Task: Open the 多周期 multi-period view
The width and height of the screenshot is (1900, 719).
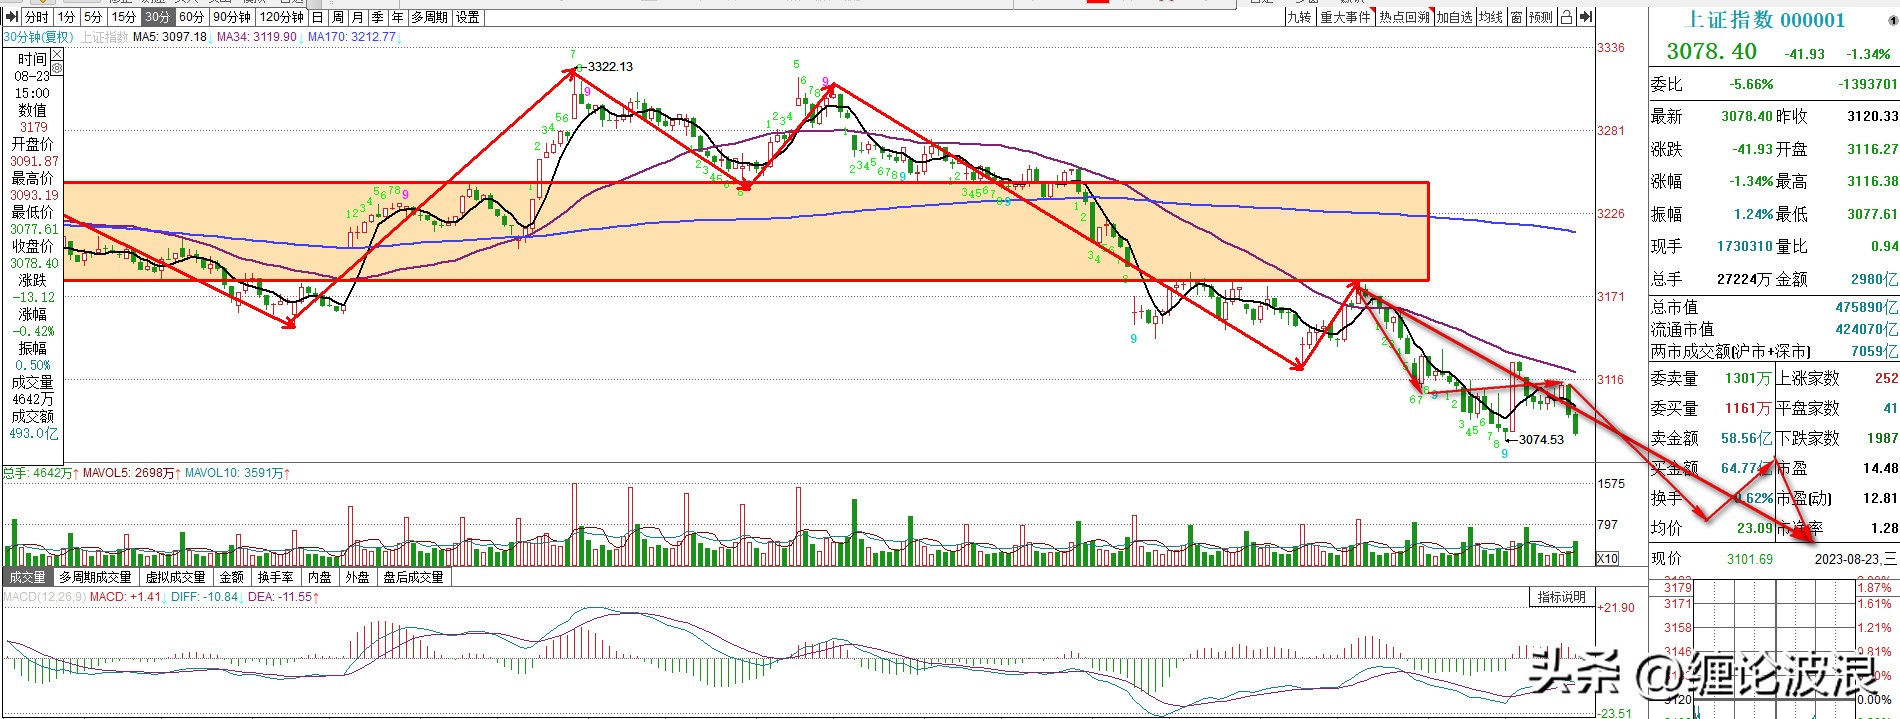Action: (430, 17)
